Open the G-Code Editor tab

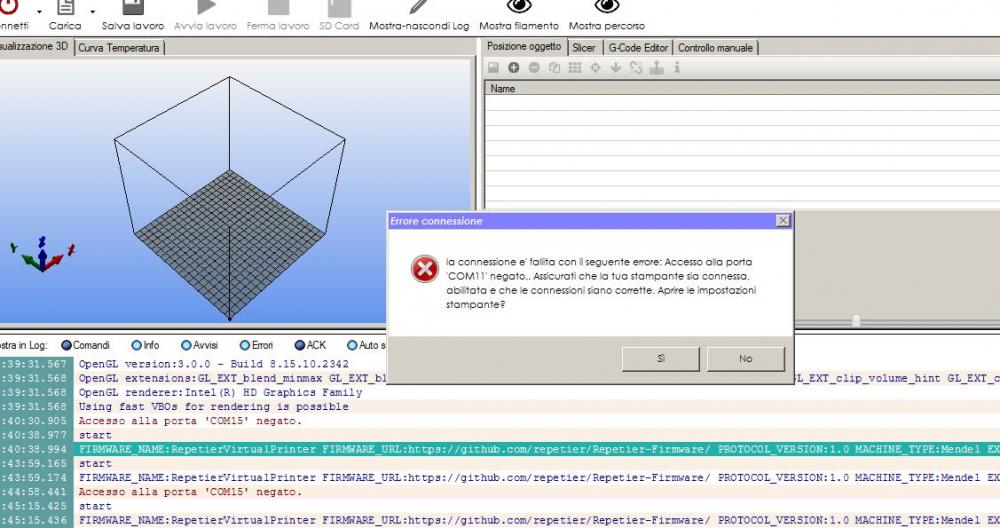(x=637, y=47)
